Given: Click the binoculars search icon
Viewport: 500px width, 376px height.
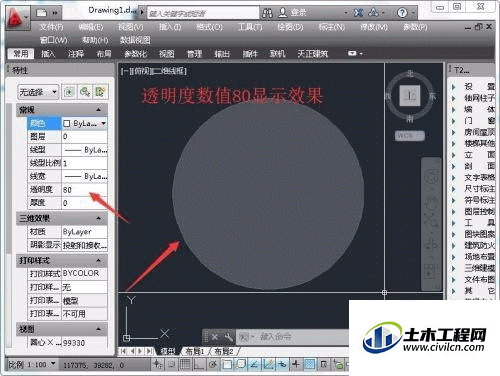Looking at the screenshot, I should [267, 13].
